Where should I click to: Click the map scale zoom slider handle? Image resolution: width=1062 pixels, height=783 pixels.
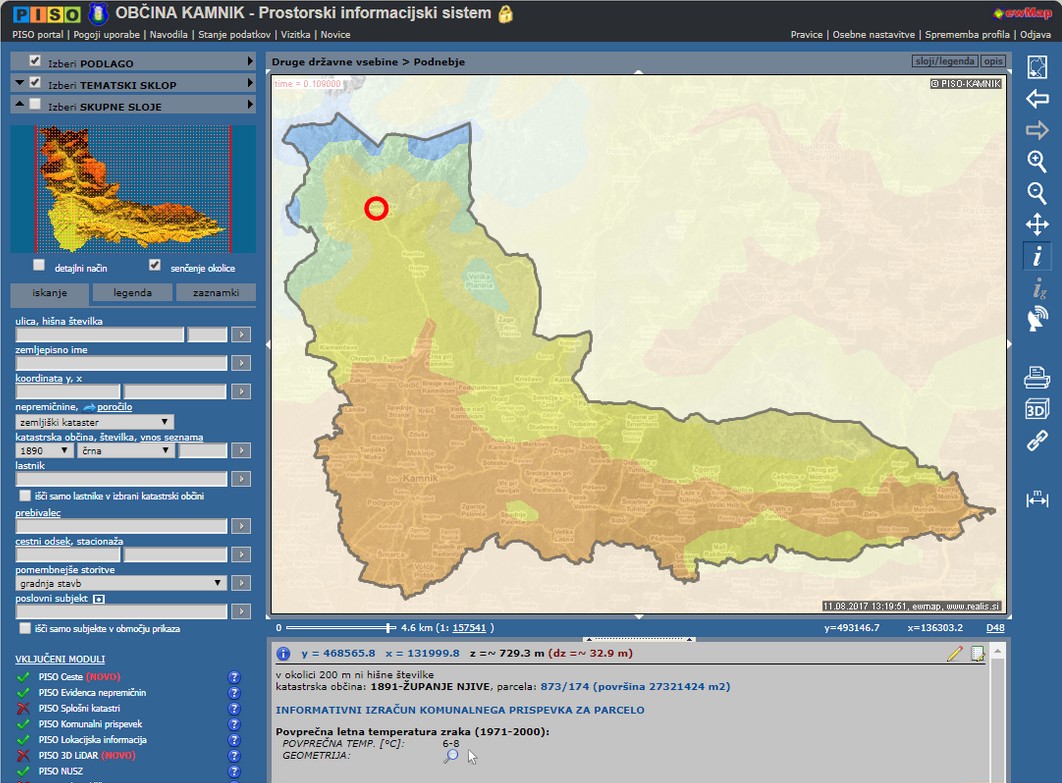click(389, 628)
